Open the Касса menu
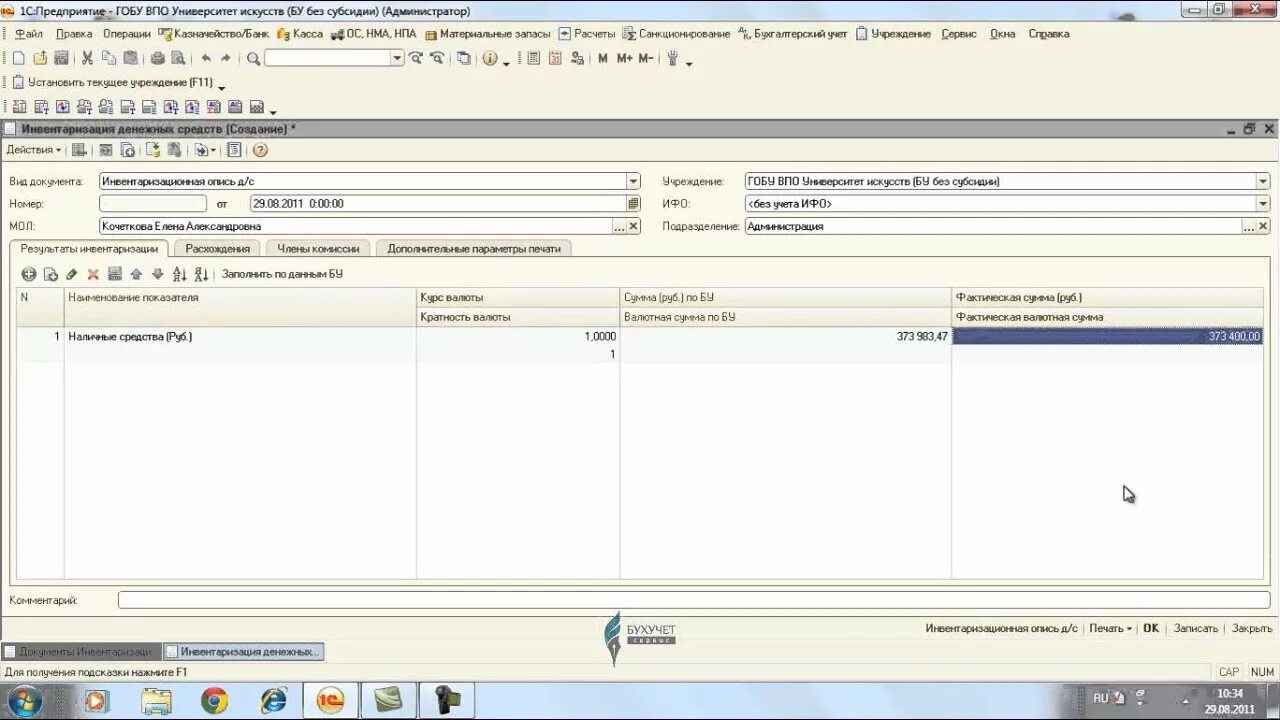1280x720 pixels. coord(301,34)
